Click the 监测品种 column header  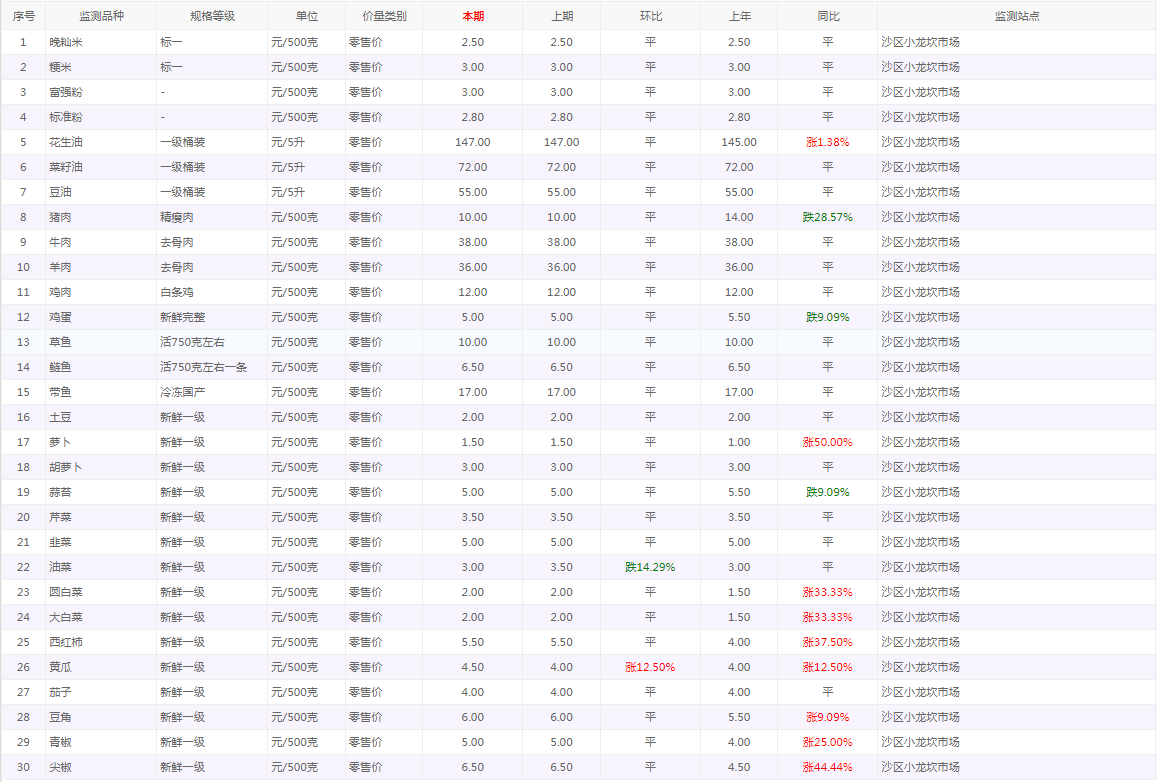point(100,16)
